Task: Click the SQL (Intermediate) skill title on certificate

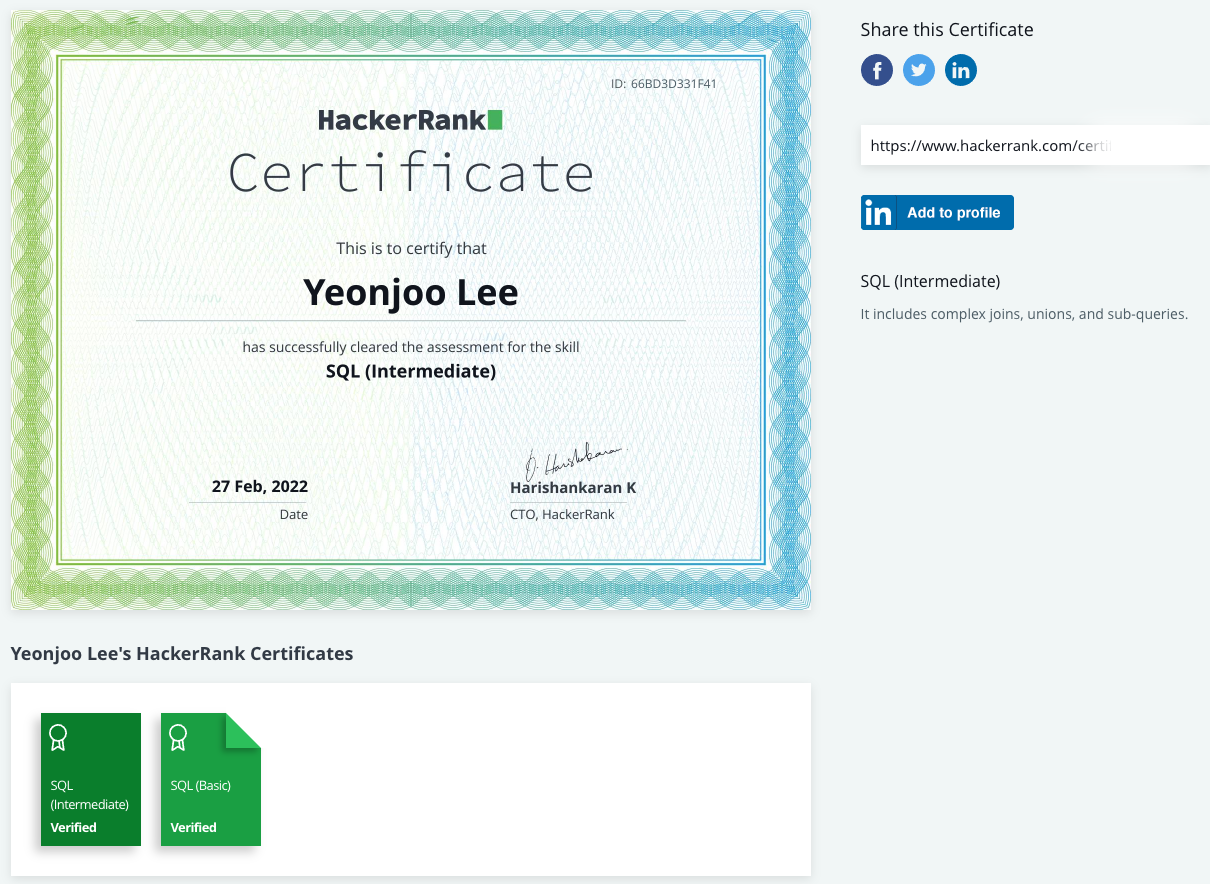Action: coord(411,371)
